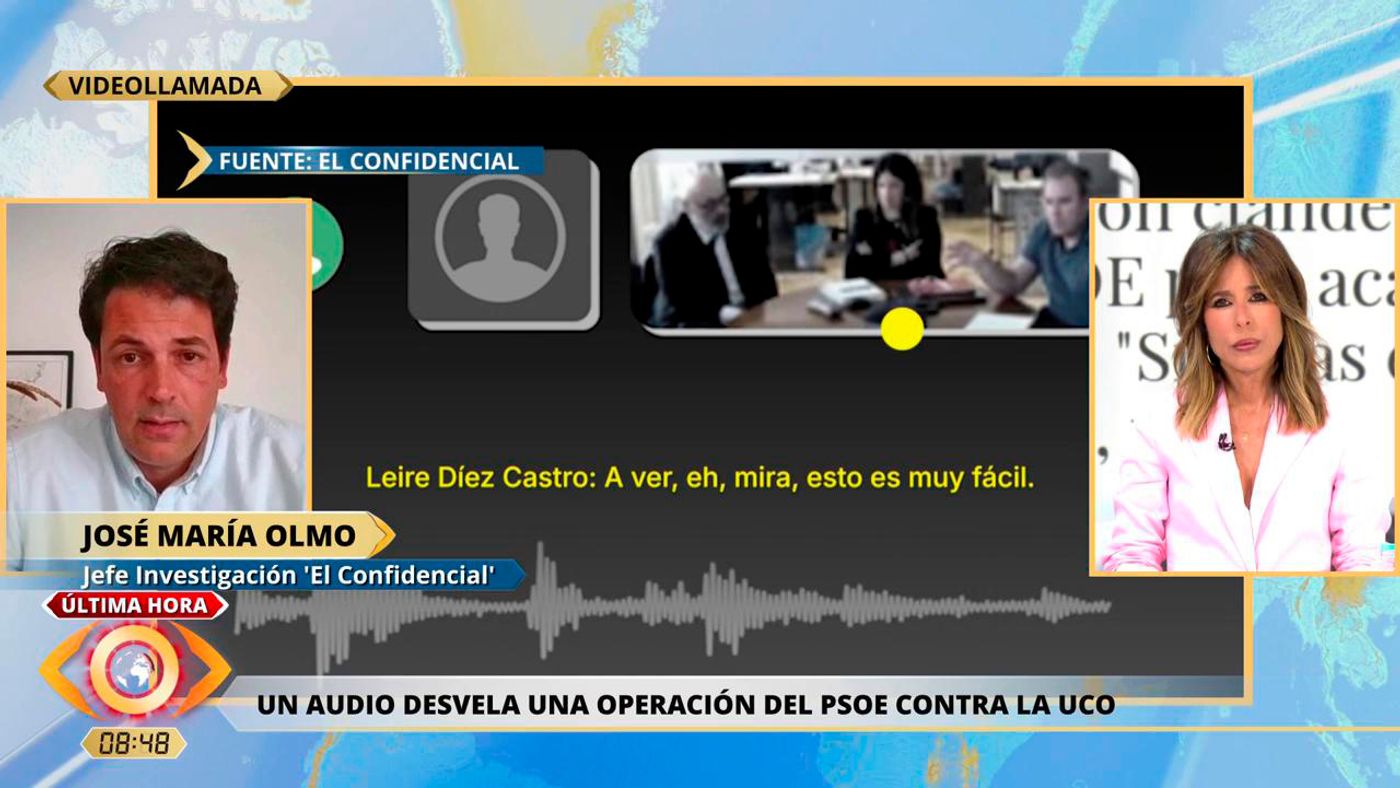
Task: Click the yellow dot cursor marker
Action: (902, 329)
